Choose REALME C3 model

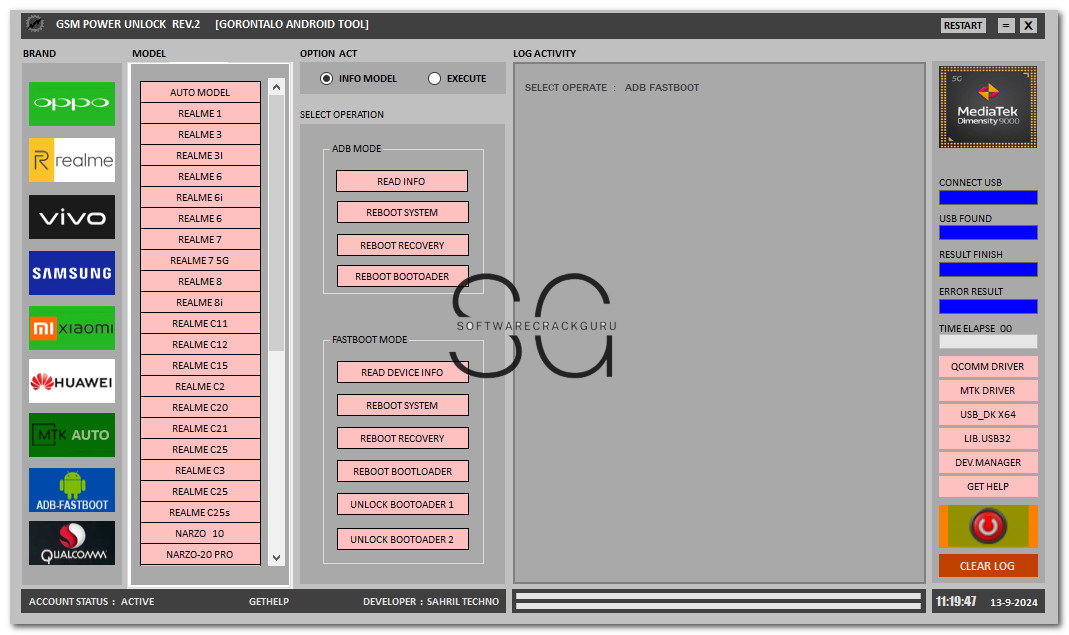coord(200,471)
